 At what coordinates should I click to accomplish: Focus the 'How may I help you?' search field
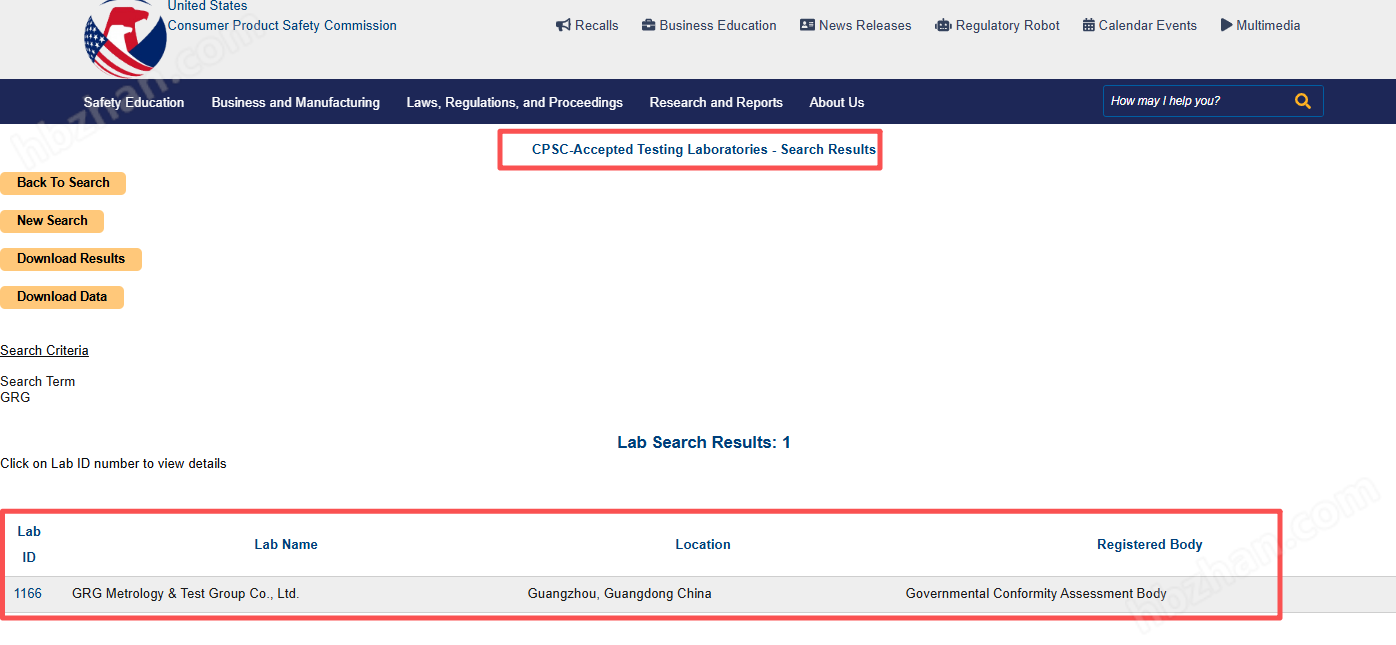1195,101
